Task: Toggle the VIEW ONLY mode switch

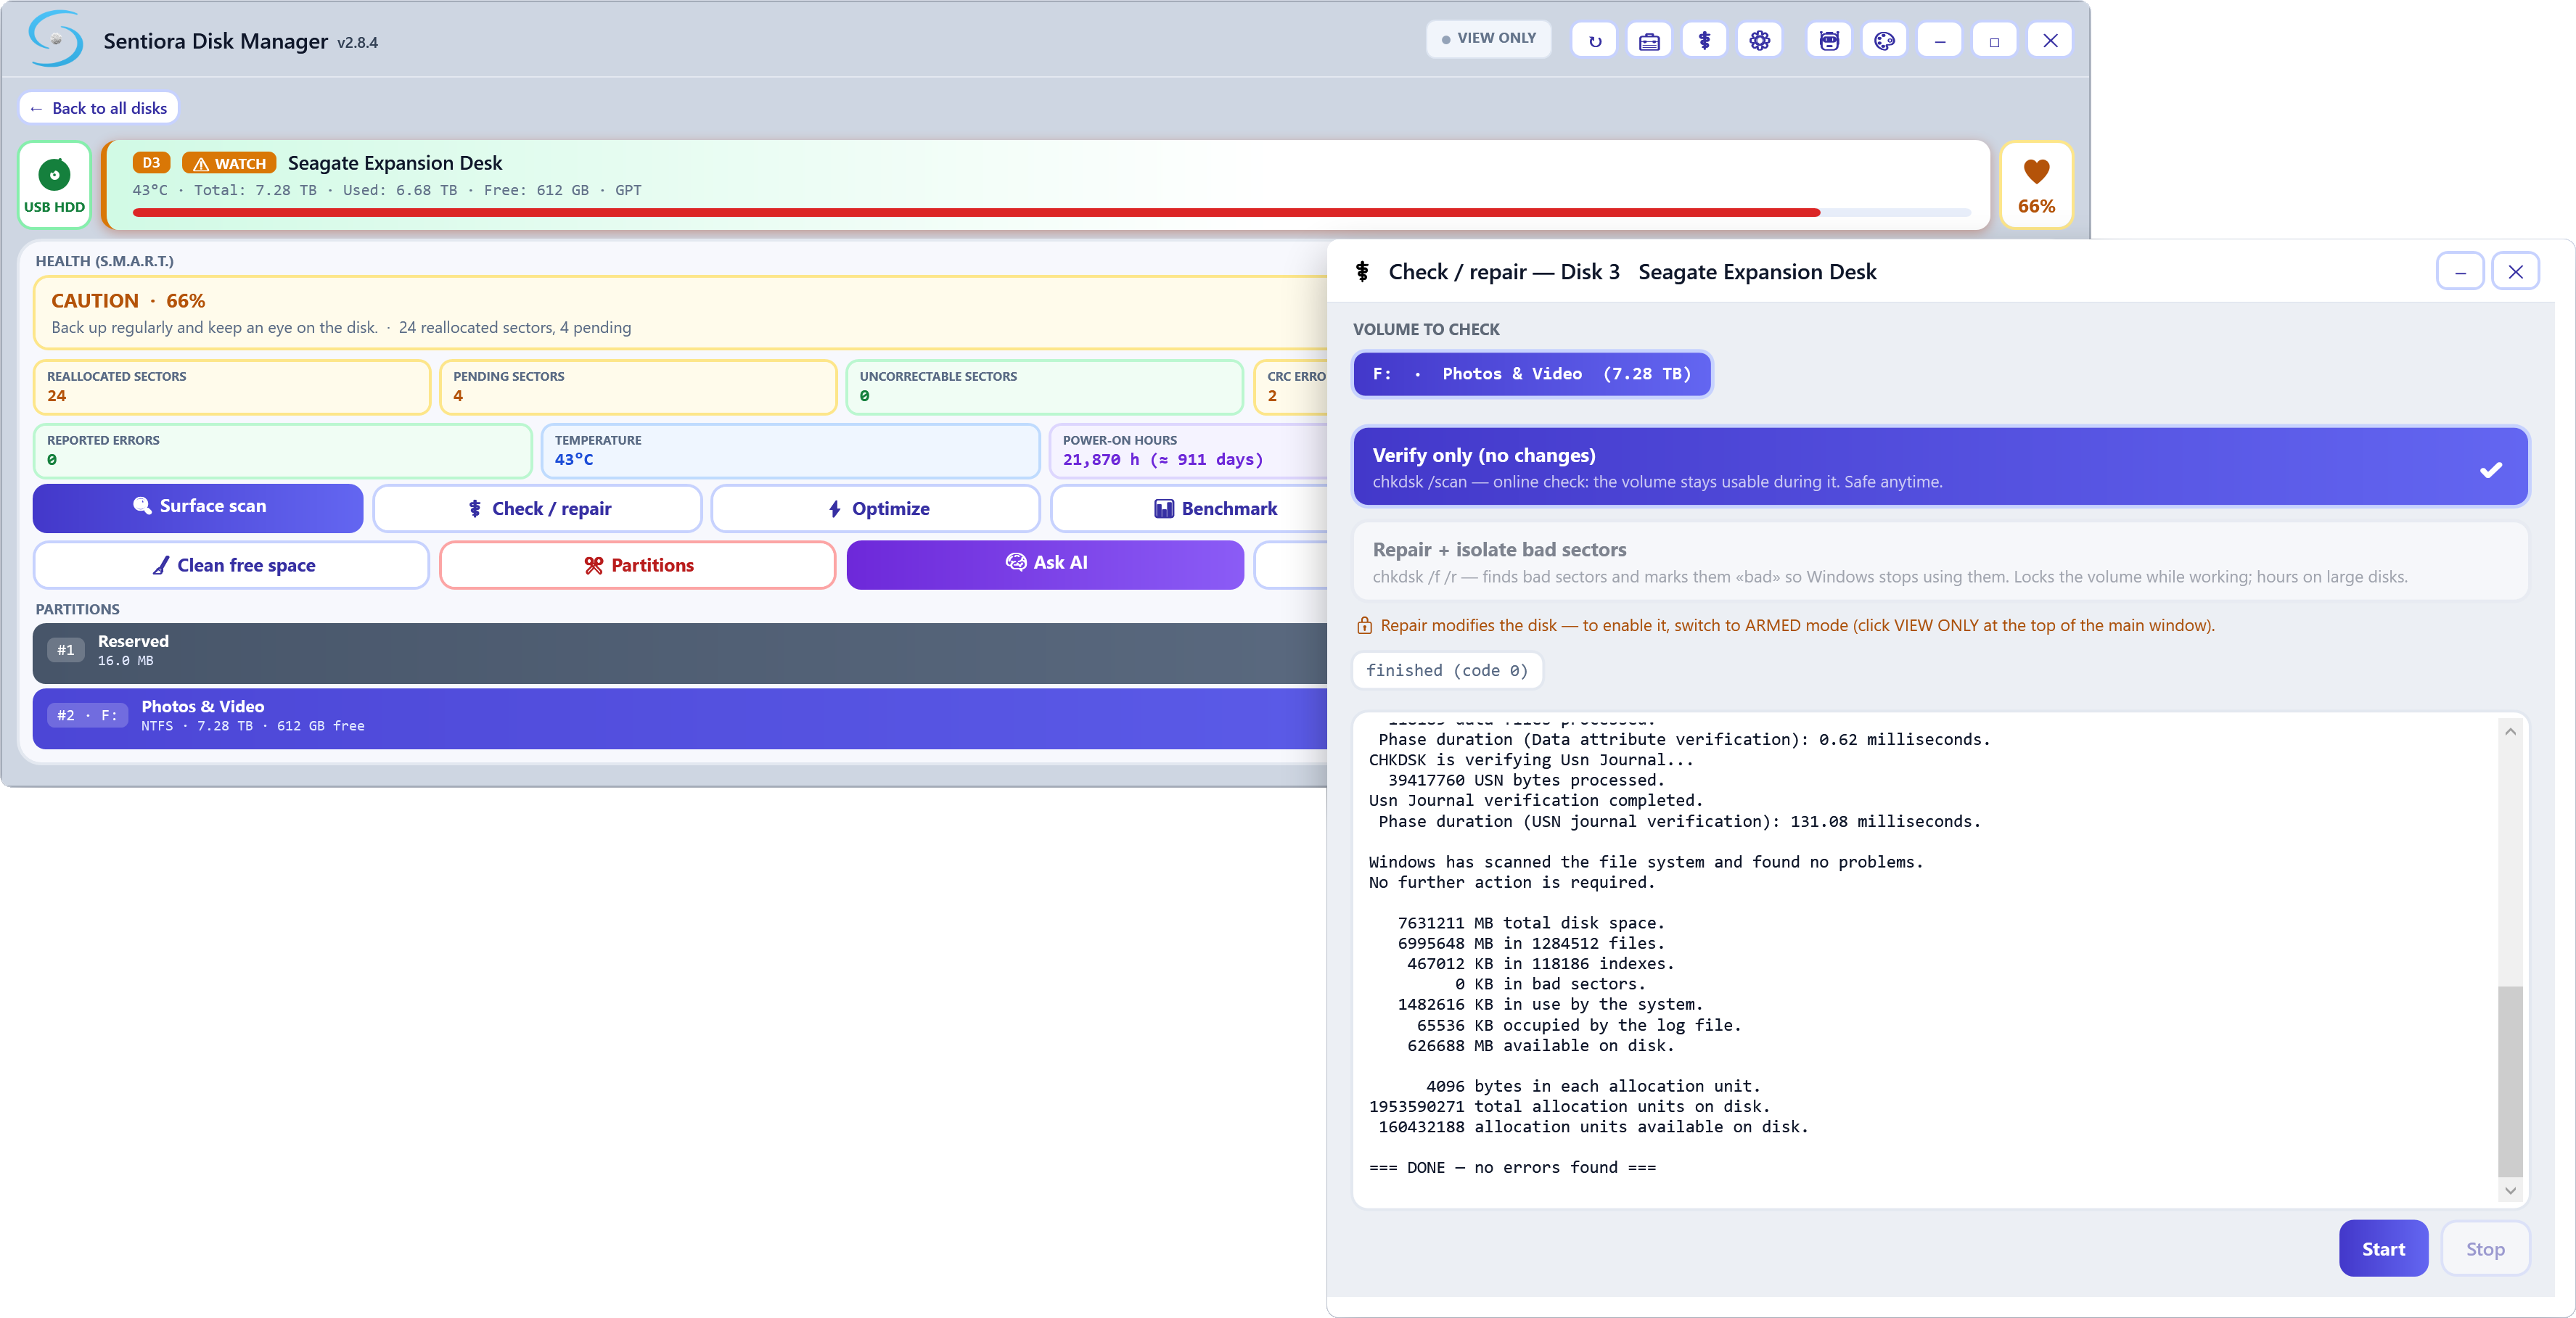Action: click(x=1488, y=39)
